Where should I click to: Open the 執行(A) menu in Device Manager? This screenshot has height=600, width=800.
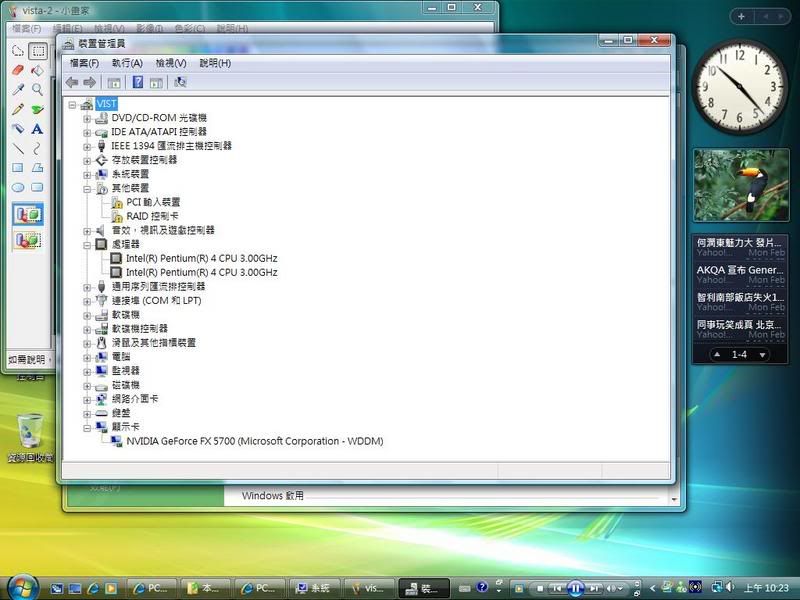point(127,63)
